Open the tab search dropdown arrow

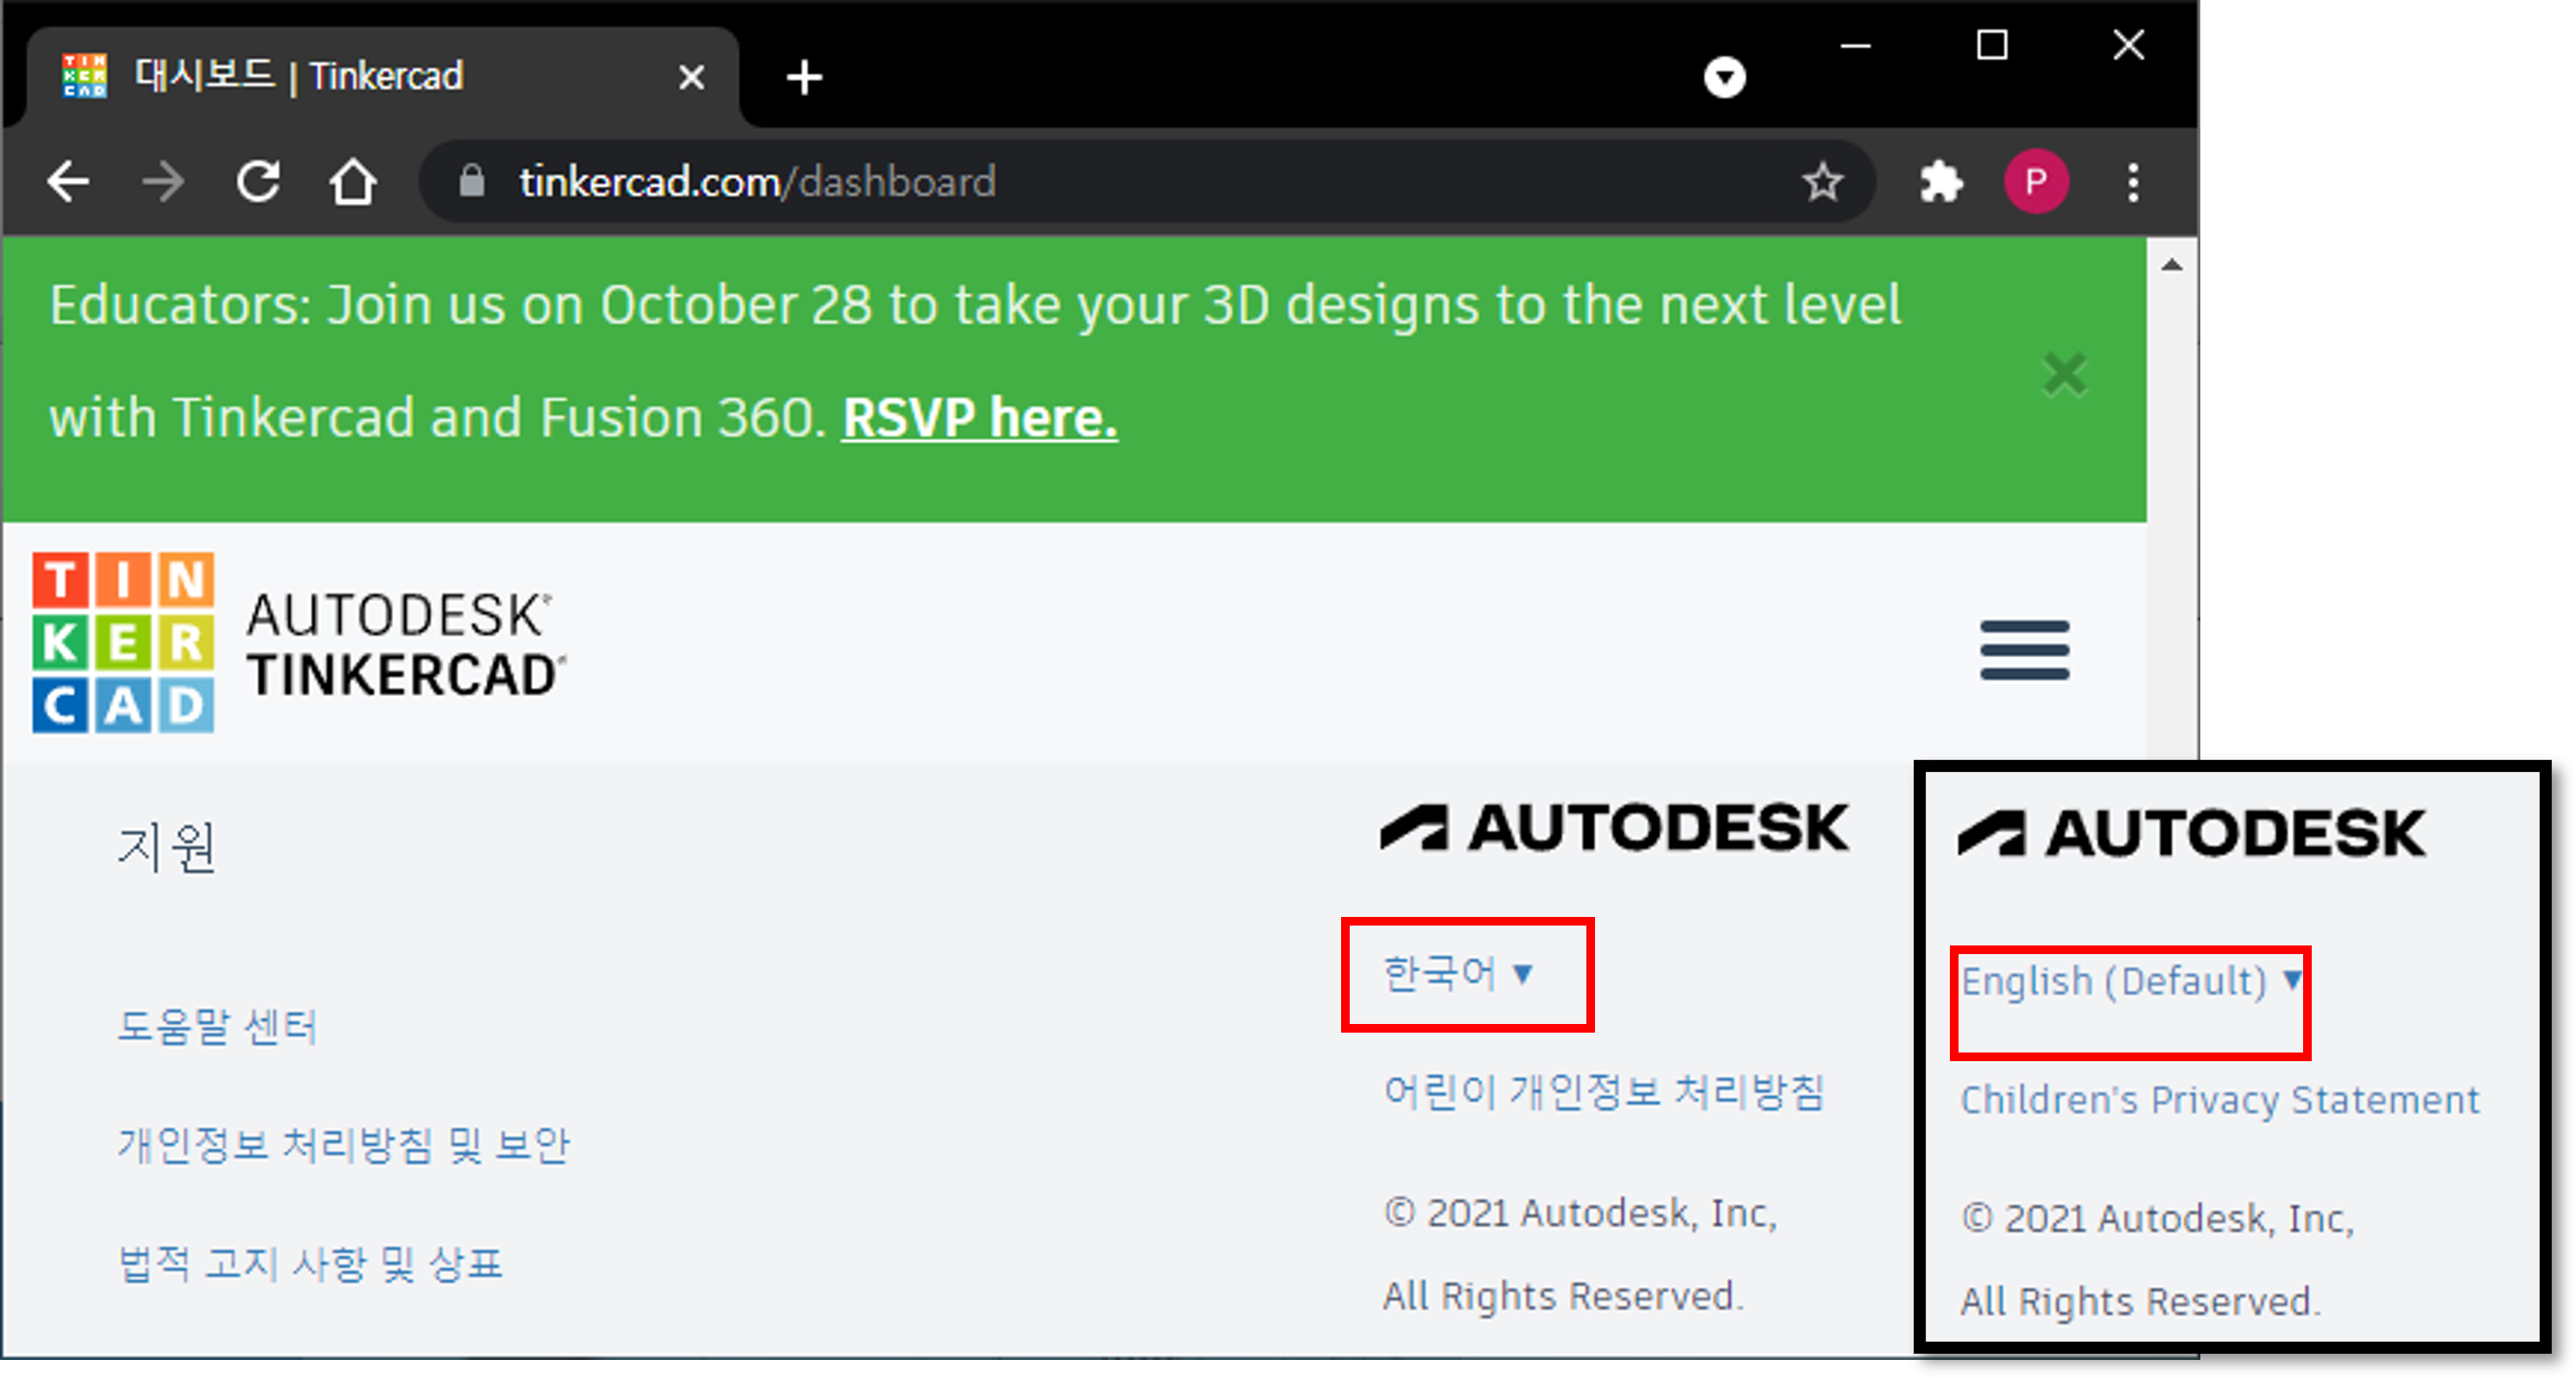pos(1724,77)
